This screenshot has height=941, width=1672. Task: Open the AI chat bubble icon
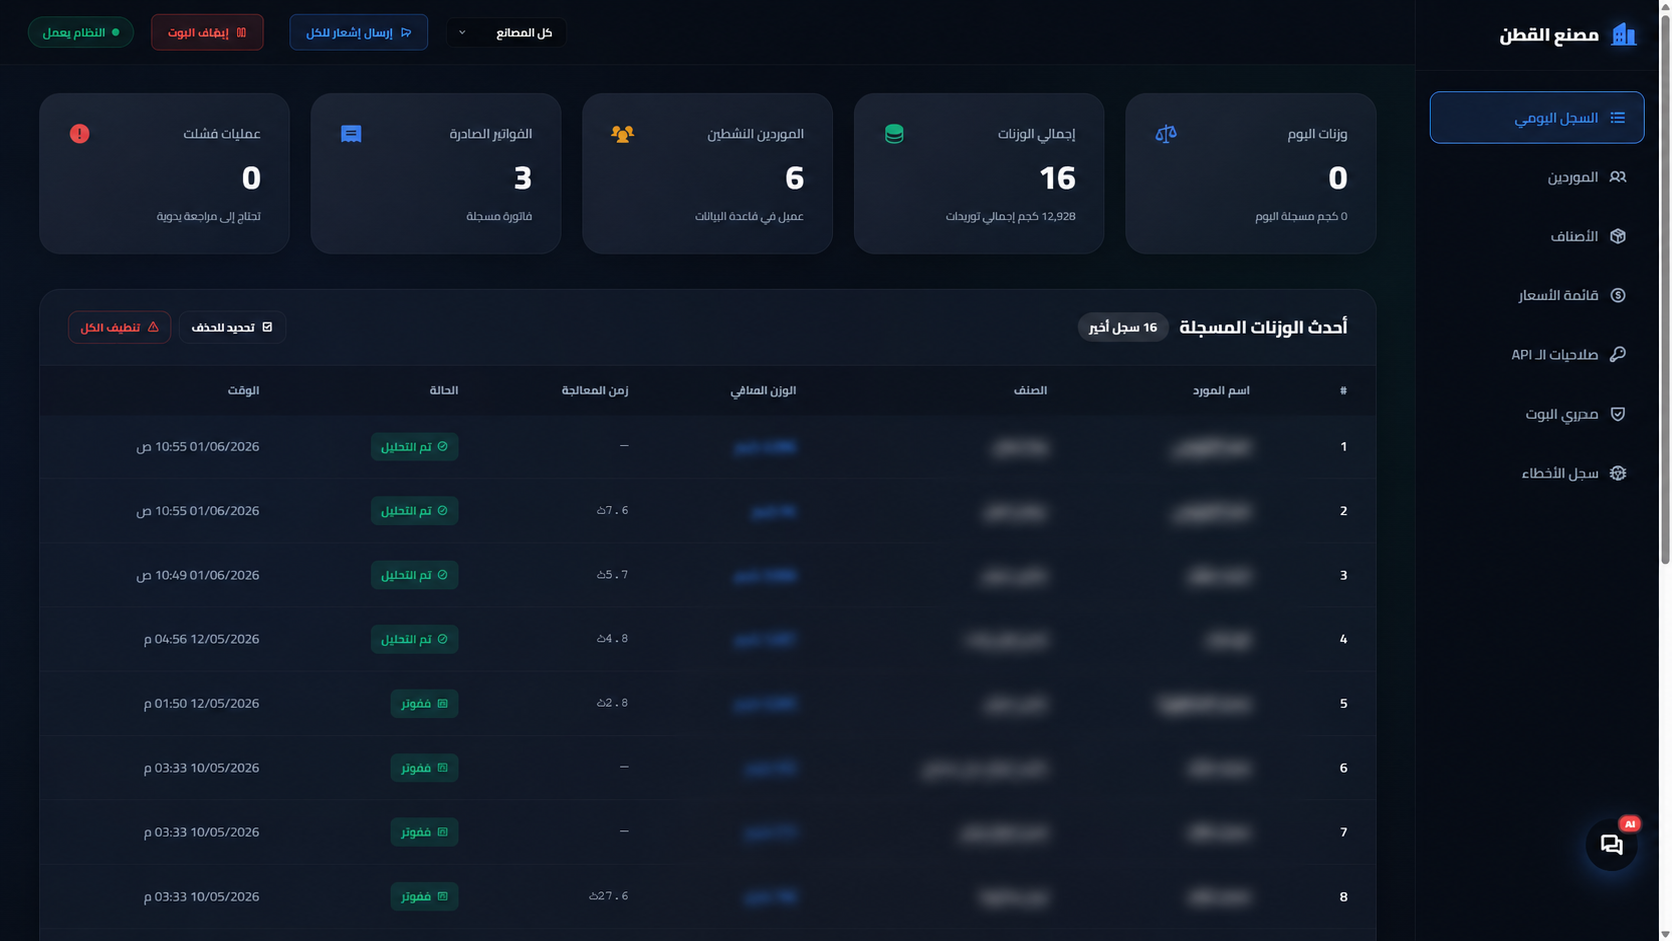tap(1611, 845)
